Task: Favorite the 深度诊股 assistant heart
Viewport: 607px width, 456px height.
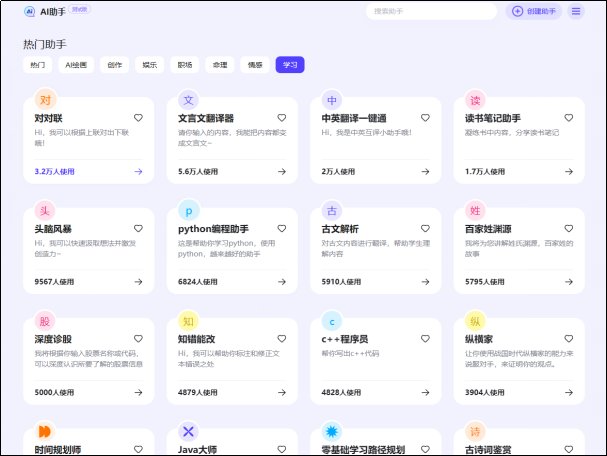Action: [138, 339]
